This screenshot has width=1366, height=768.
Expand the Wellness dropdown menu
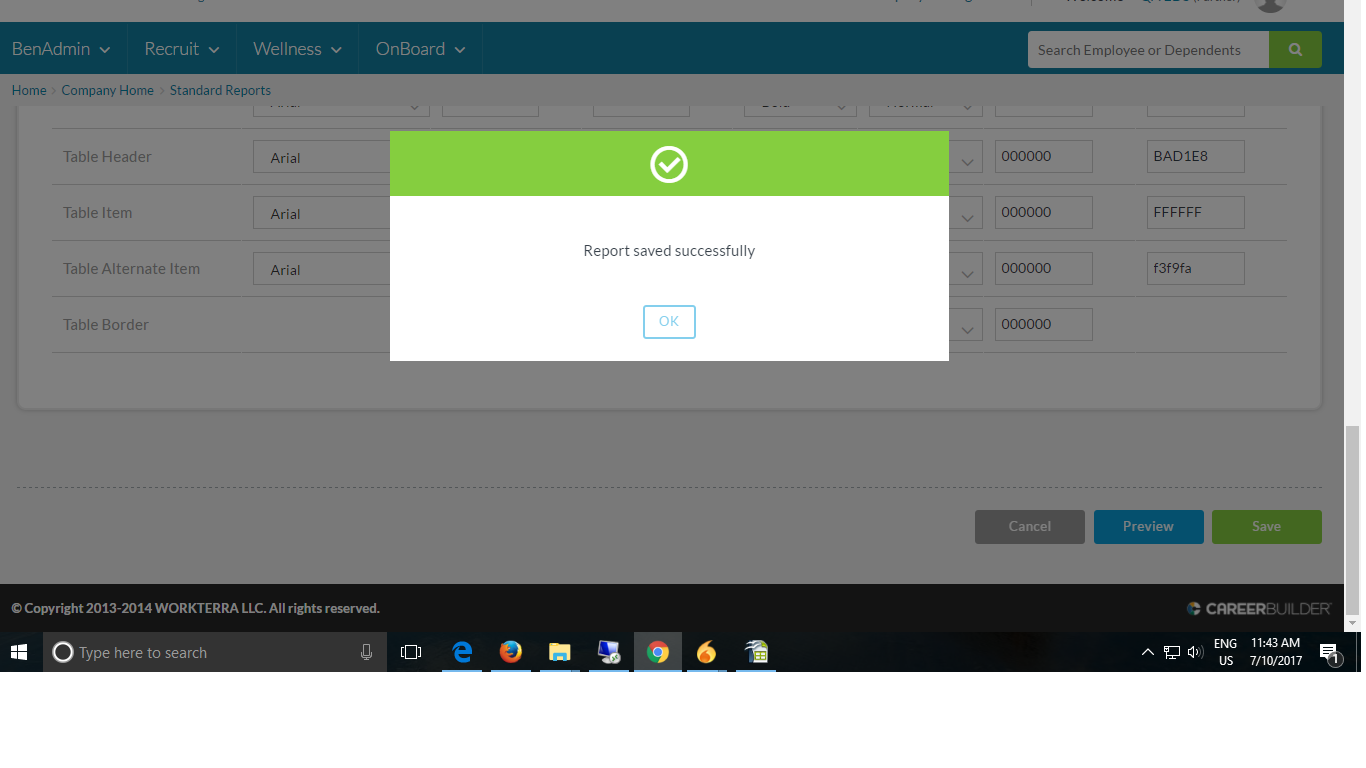(297, 49)
